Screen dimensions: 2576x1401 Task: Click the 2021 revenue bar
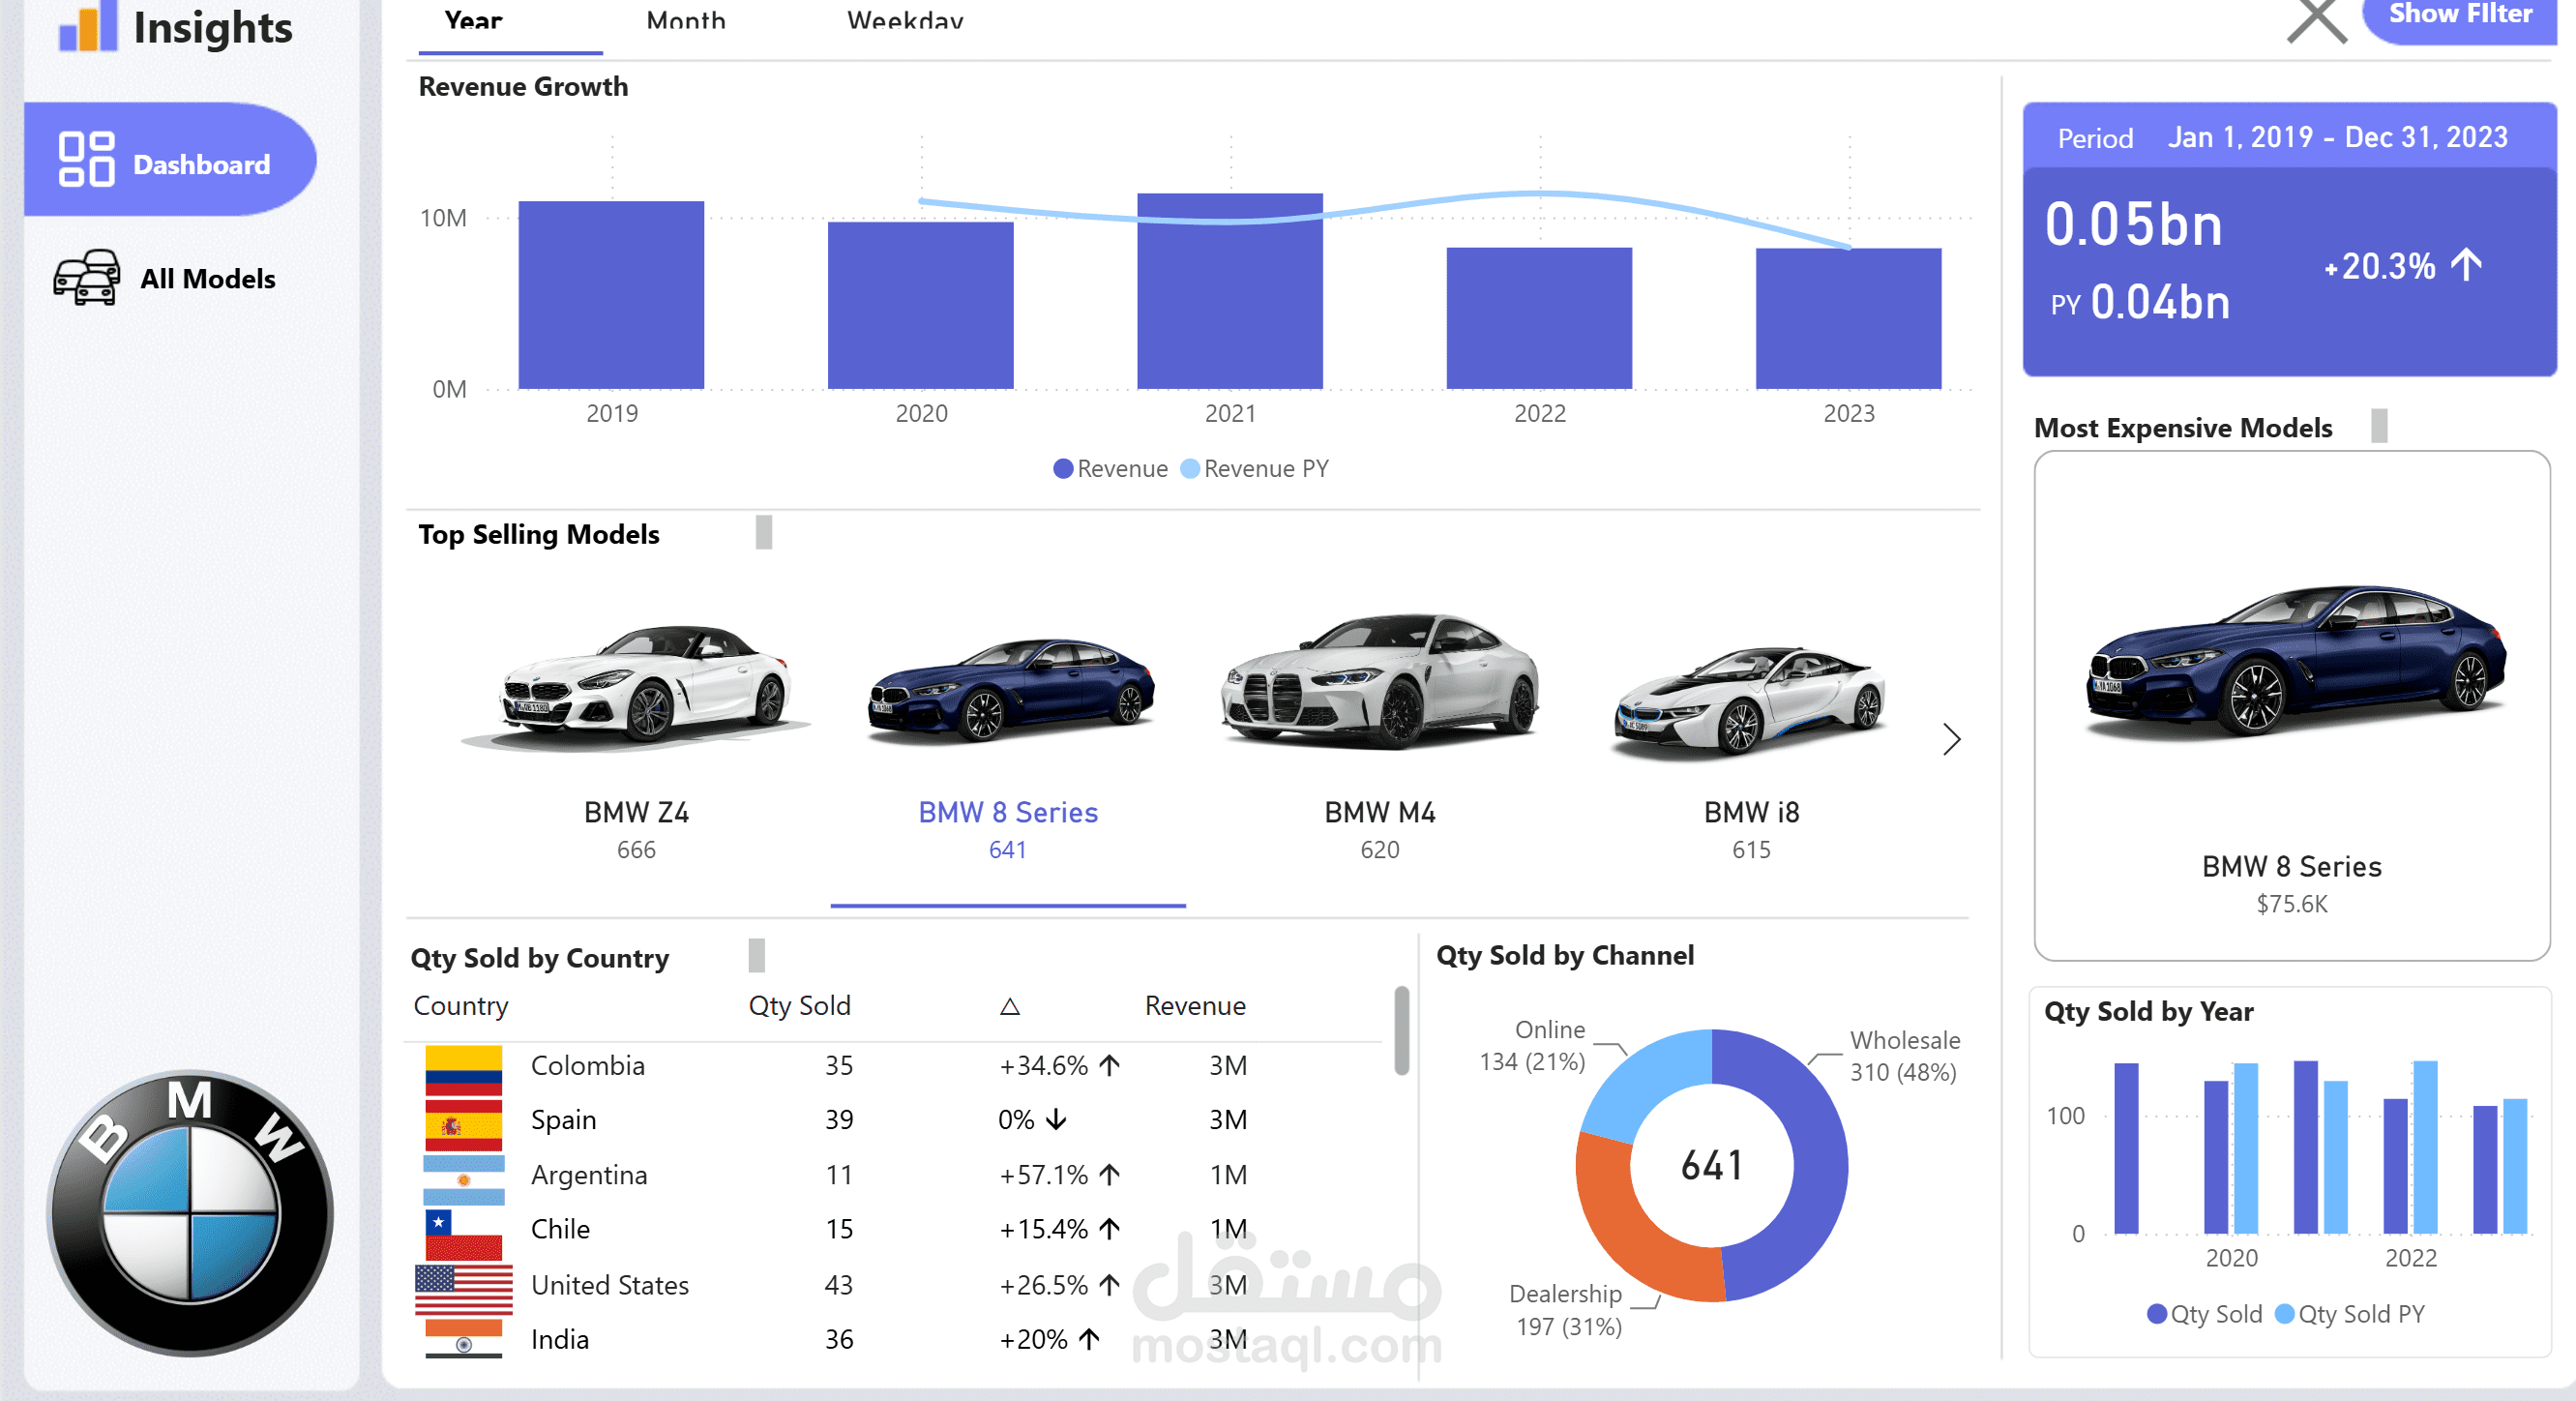1230,291
